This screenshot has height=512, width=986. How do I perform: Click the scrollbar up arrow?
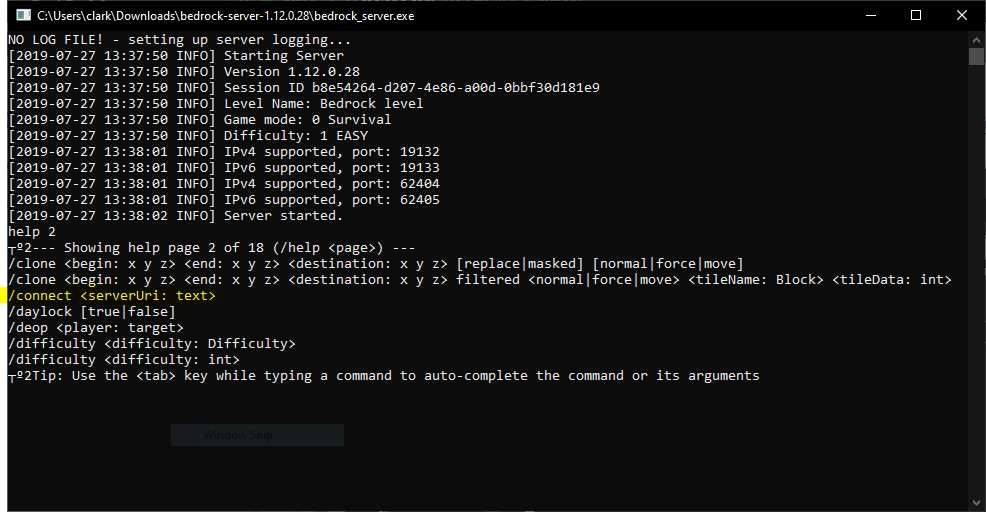click(x=977, y=38)
